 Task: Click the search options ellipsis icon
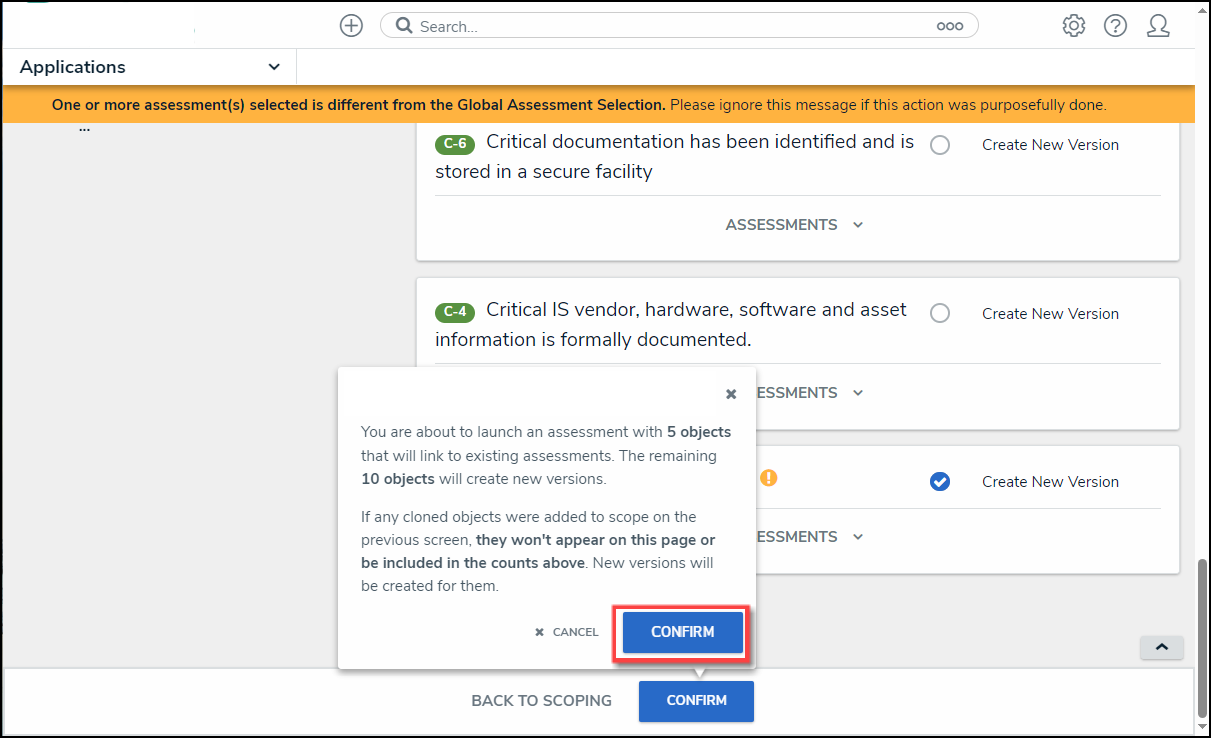(949, 27)
